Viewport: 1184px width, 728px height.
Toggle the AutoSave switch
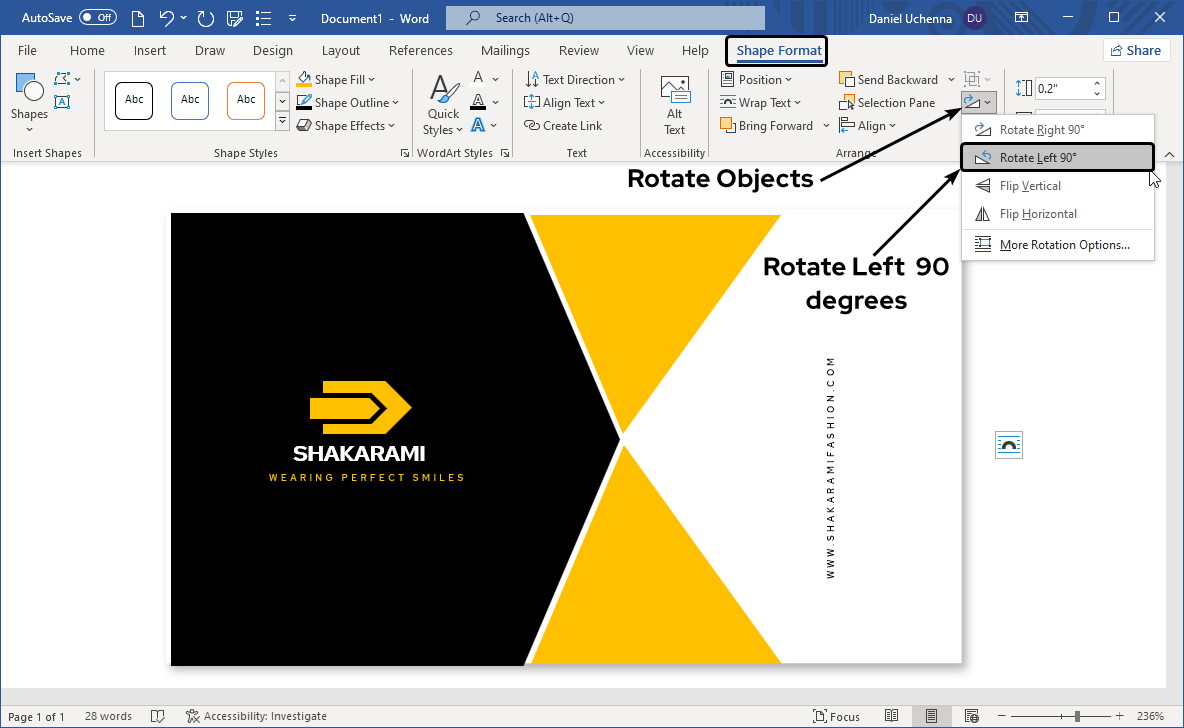point(98,18)
